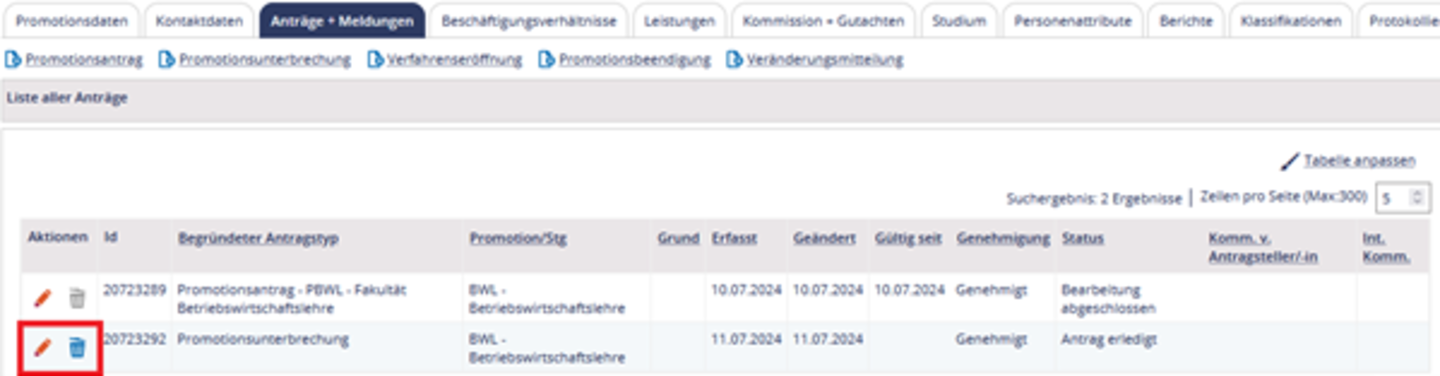Viewport: 1440px width, 376px height.
Task: Sort by the Grund column header
Action: (678, 239)
